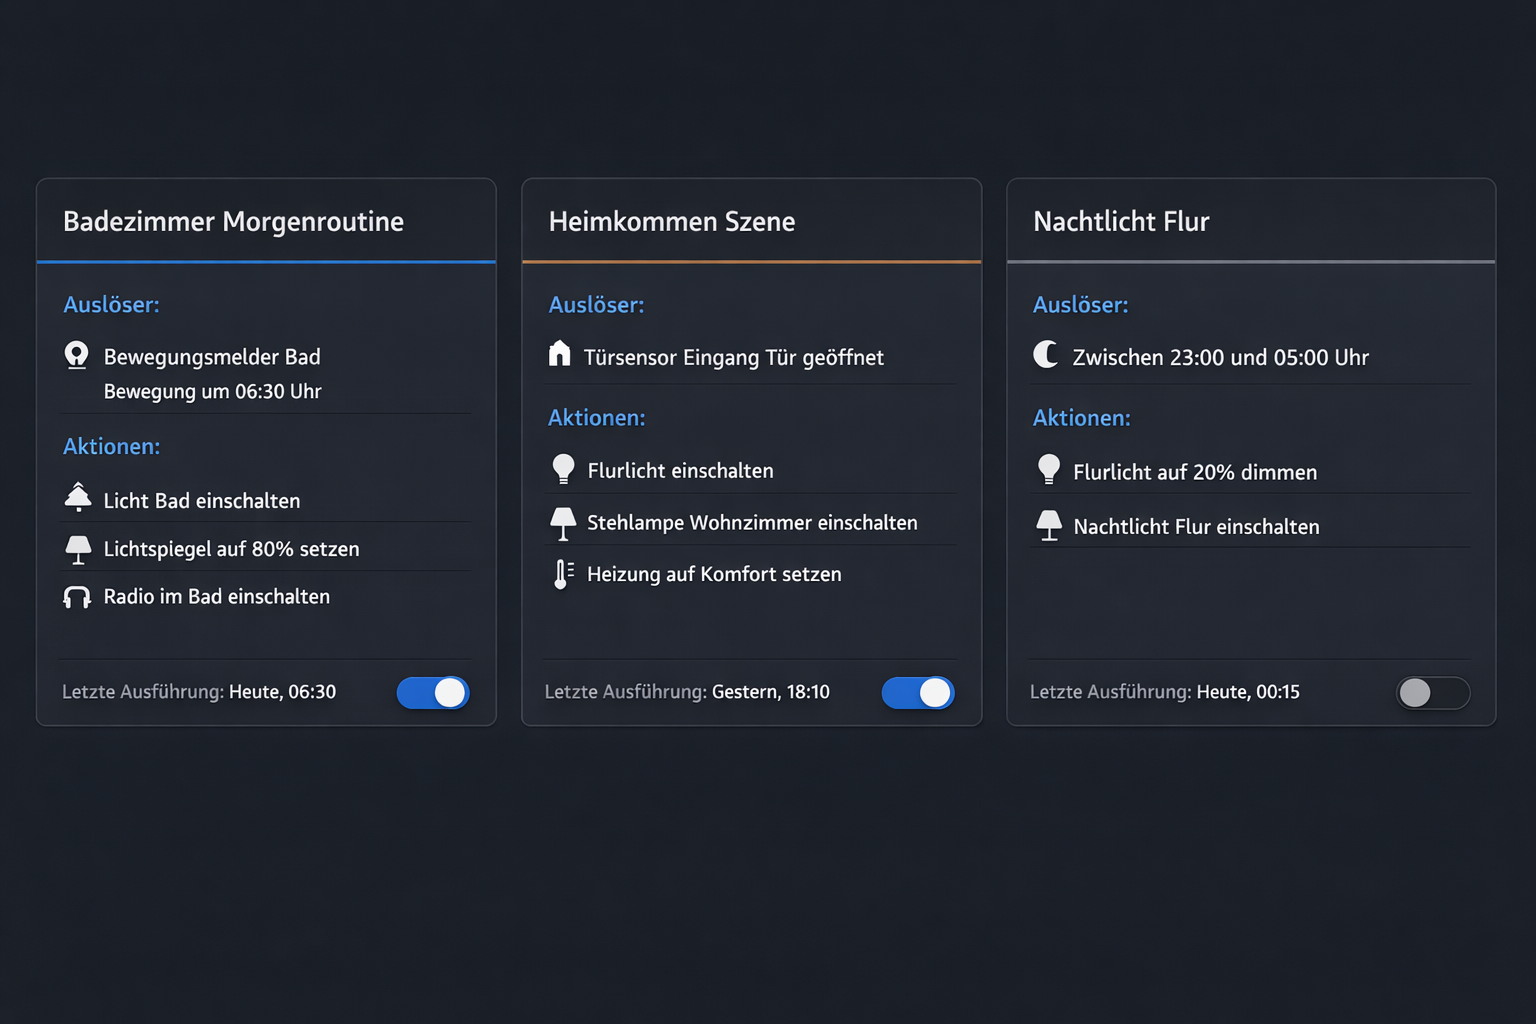Click the Aktionen heading in Heimkommen Szene
Image resolution: width=1536 pixels, height=1024 pixels.
(x=596, y=417)
